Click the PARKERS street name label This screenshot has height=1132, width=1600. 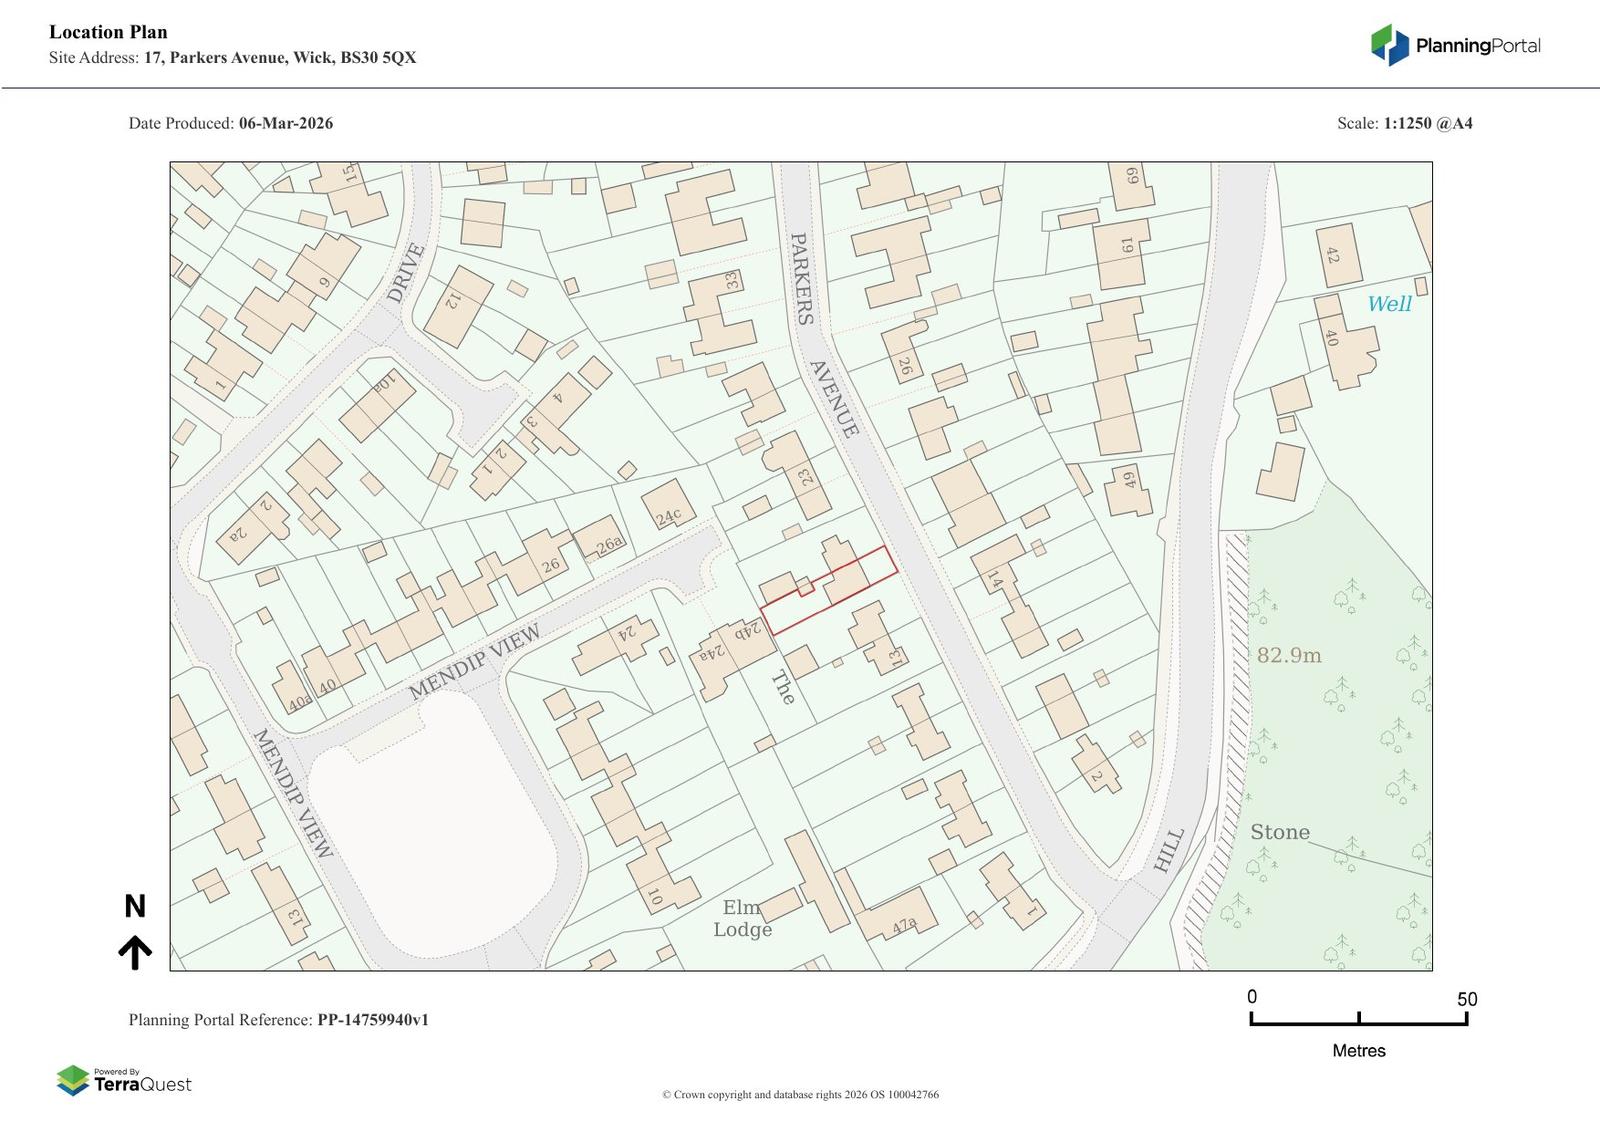802,278
